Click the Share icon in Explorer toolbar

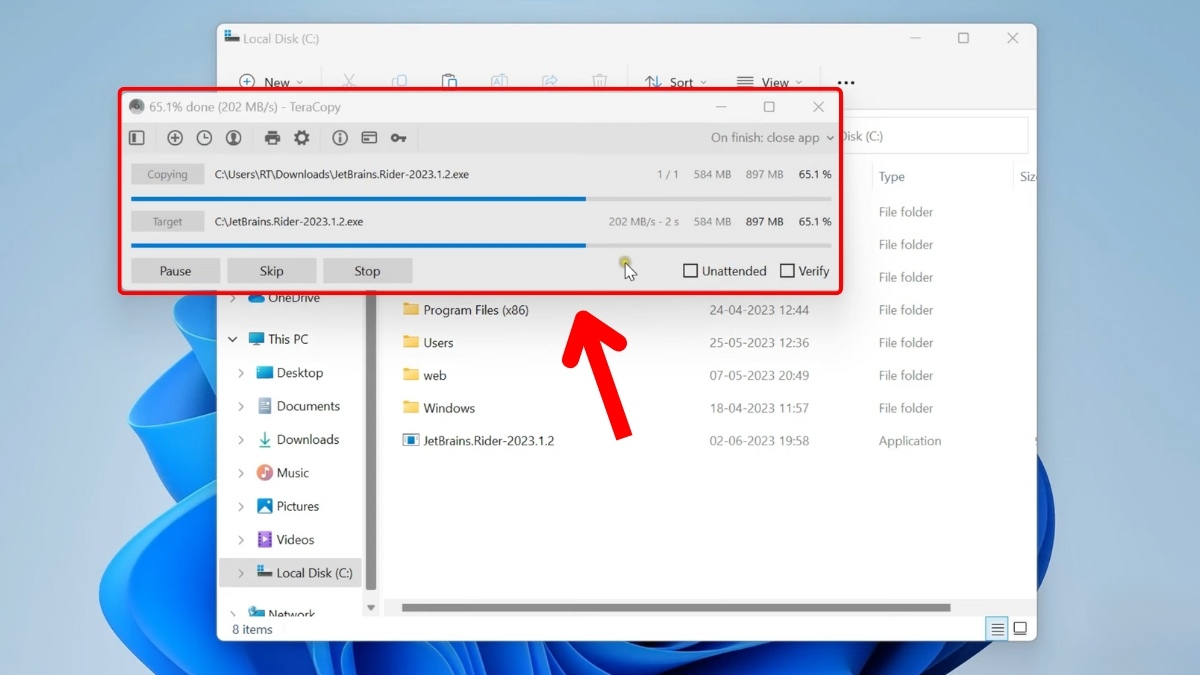pos(549,82)
